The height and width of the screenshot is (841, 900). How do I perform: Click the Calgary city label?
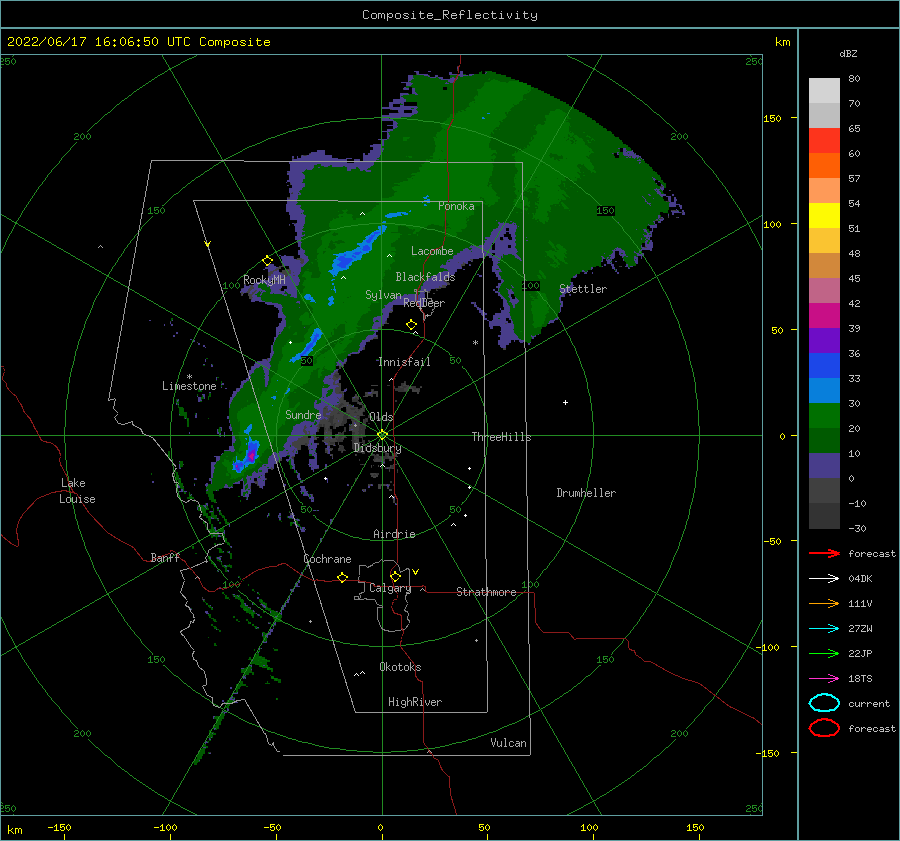tap(390, 588)
